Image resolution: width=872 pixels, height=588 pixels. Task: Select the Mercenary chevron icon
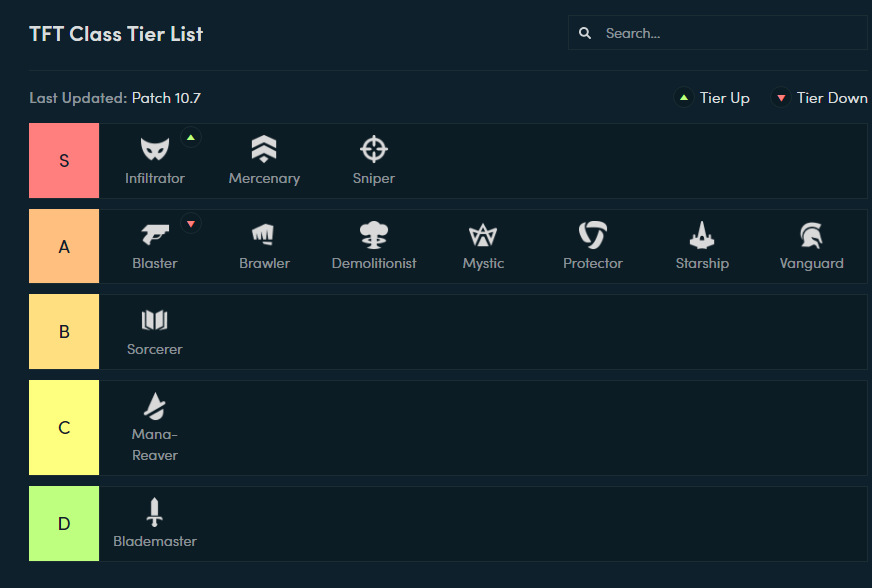click(264, 149)
